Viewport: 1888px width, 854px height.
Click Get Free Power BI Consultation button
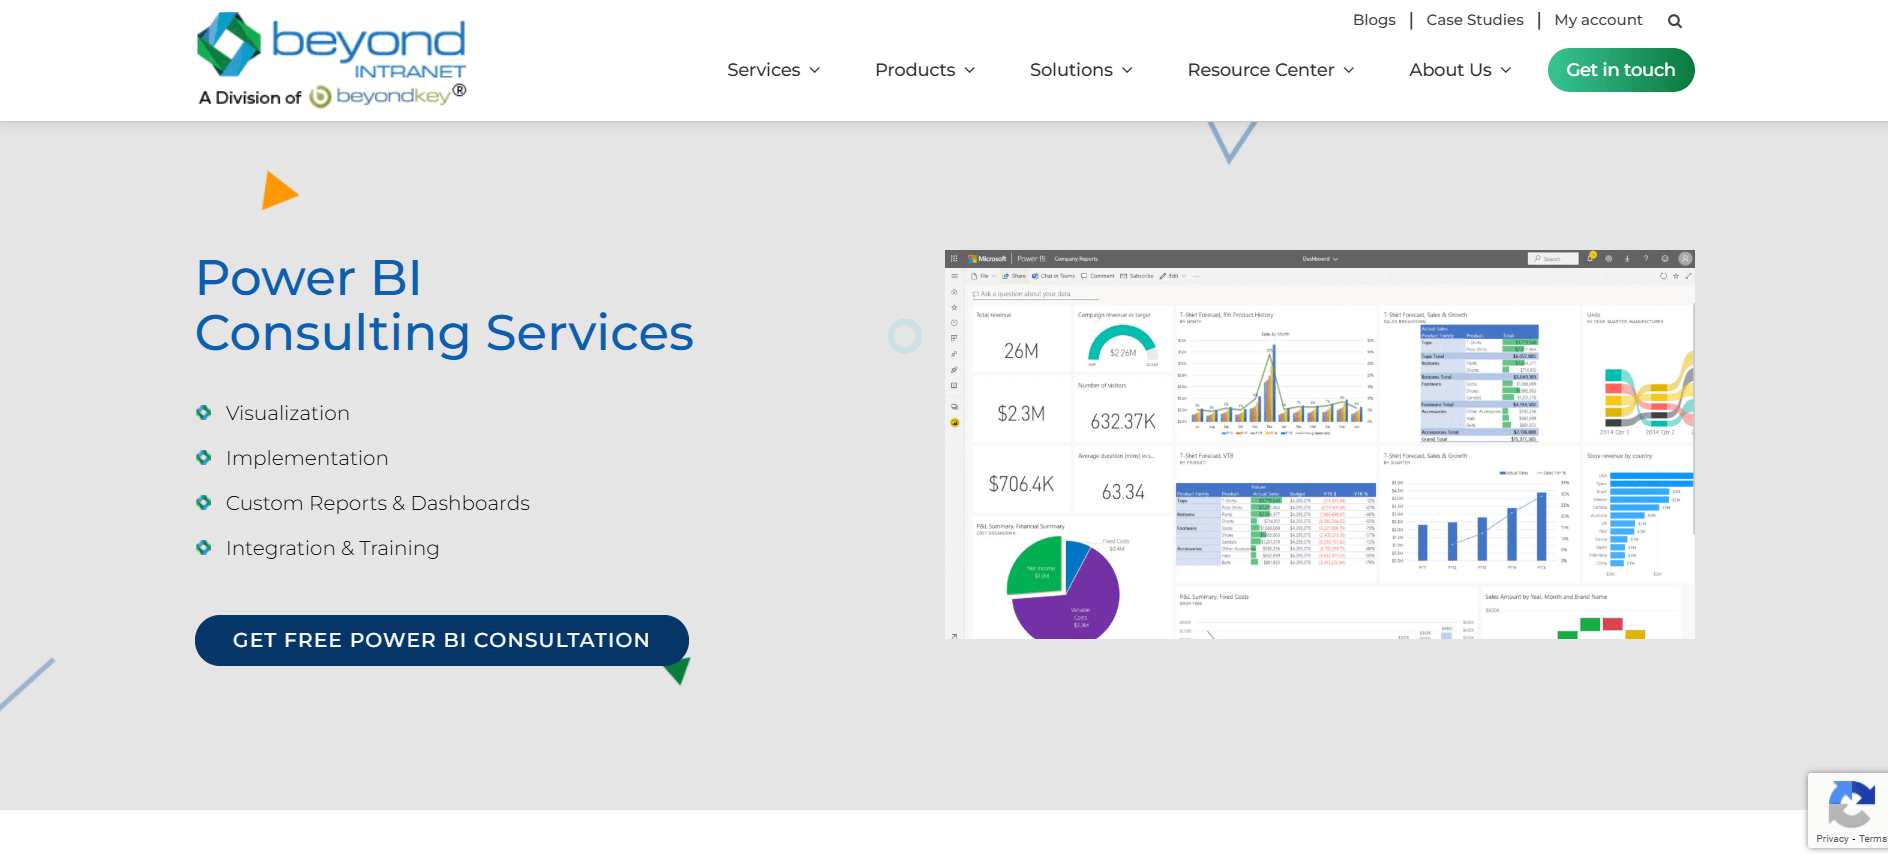tap(442, 640)
